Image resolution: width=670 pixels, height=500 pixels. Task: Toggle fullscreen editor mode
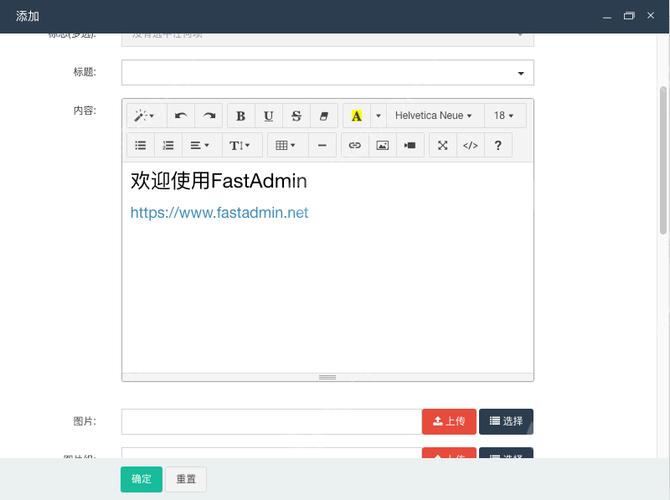[x=443, y=145]
